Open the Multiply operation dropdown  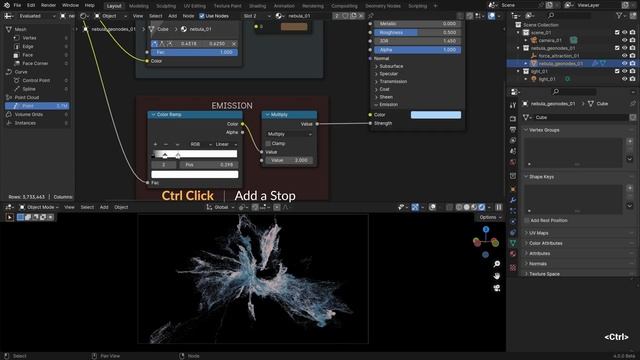[289, 134]
